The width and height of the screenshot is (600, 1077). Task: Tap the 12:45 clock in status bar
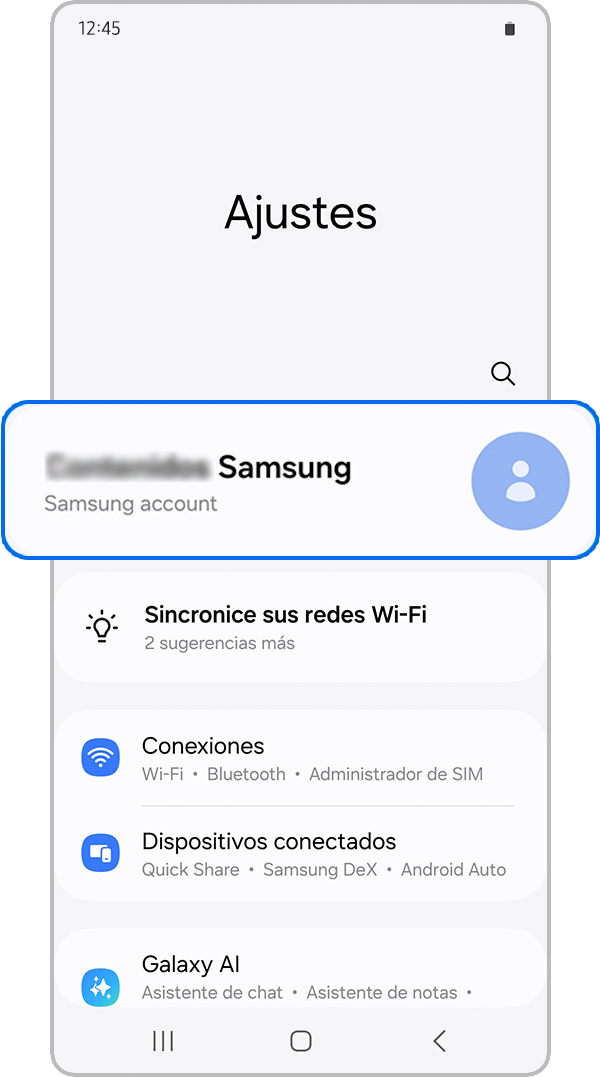click(100, 28)
